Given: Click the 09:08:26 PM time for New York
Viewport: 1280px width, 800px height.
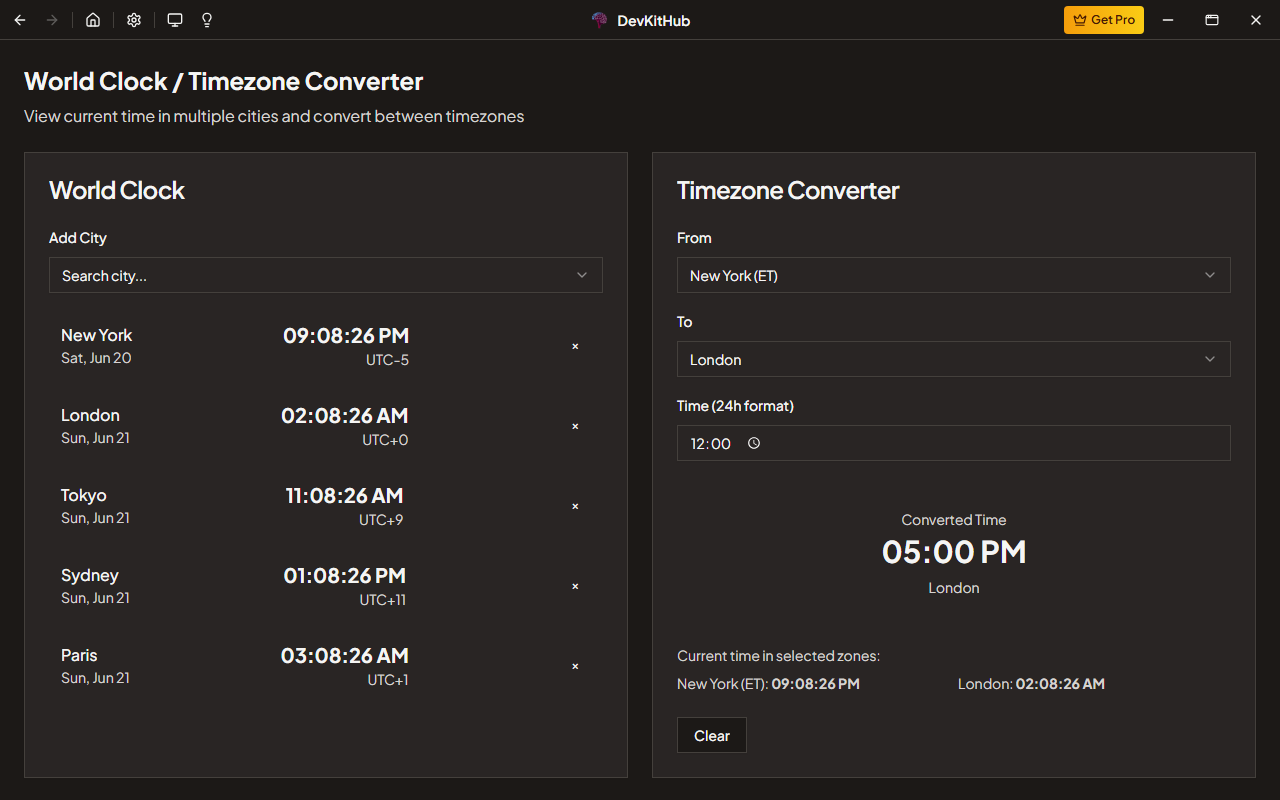Looking at the screenshot, I should click(x=346, y=335).
